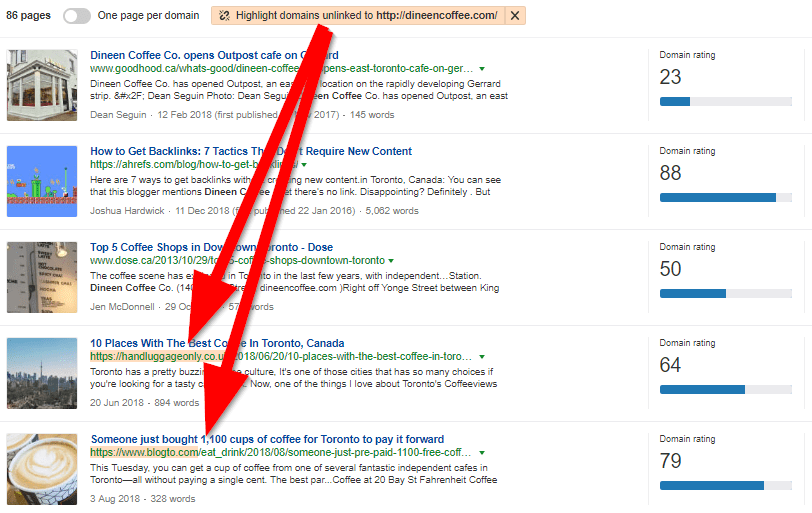Click the www.dose.ca green URL
812x513 pixels.
coord(237,260)
